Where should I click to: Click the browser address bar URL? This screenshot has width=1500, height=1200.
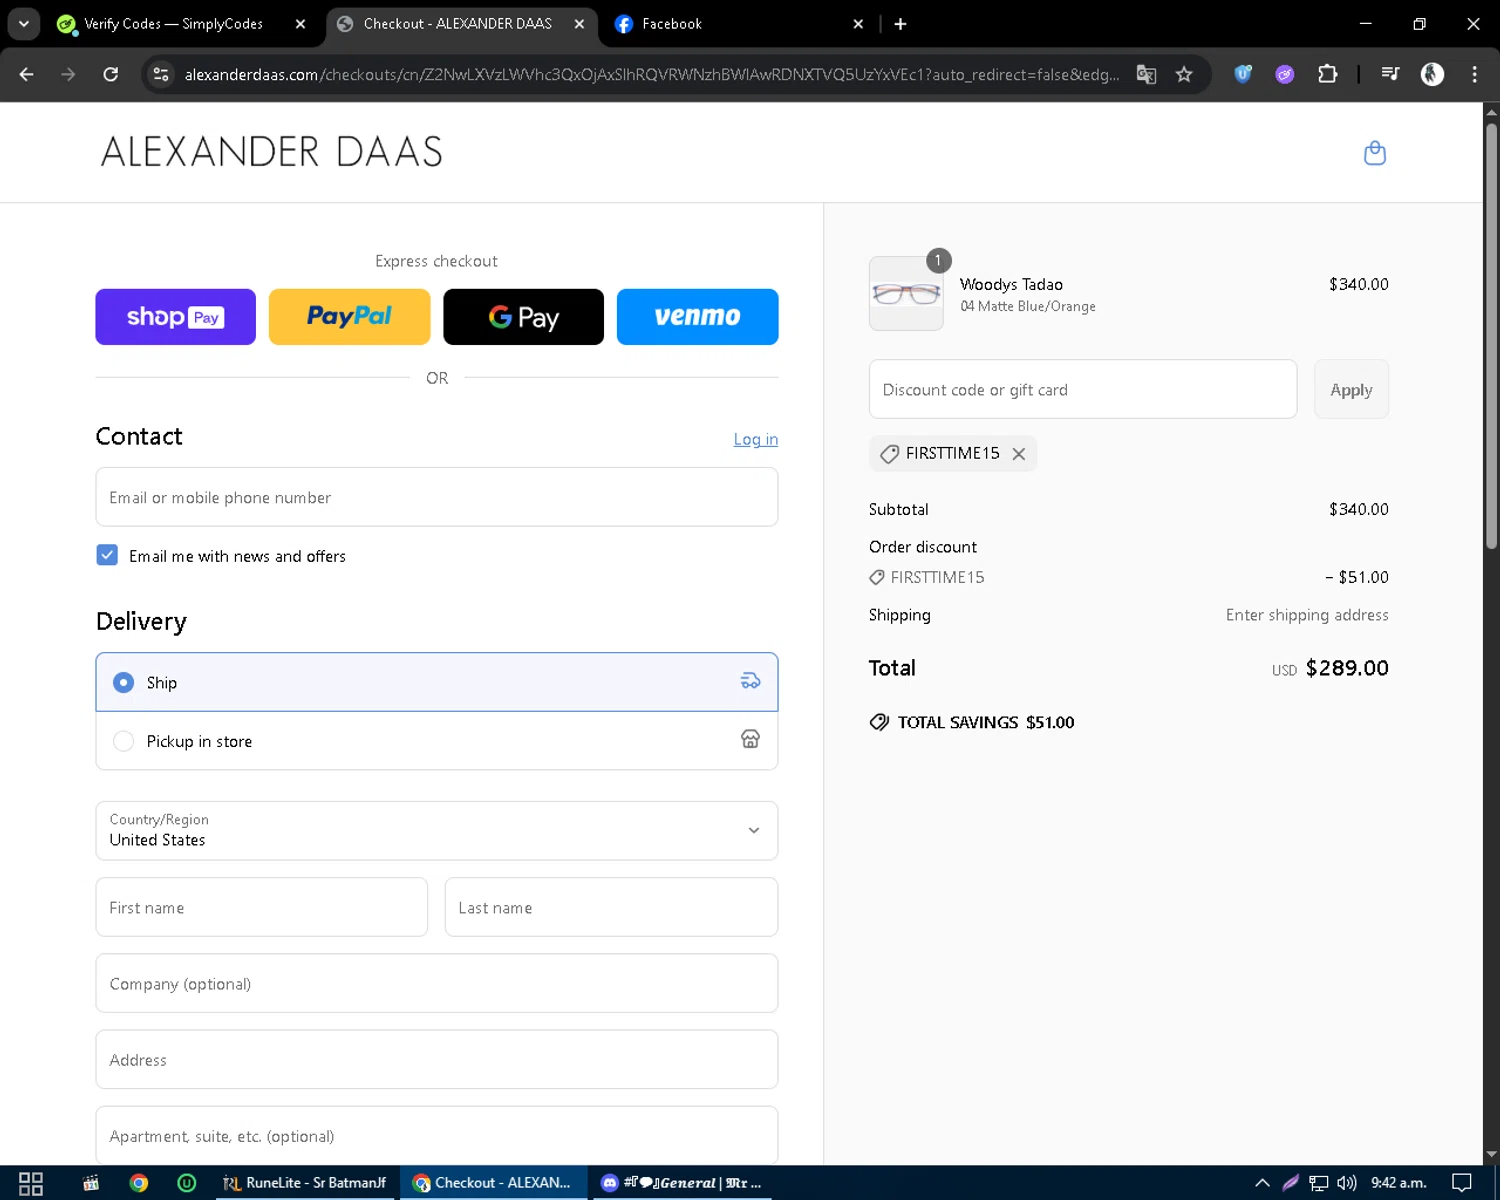pyautogui.click(x=651, y=75)
